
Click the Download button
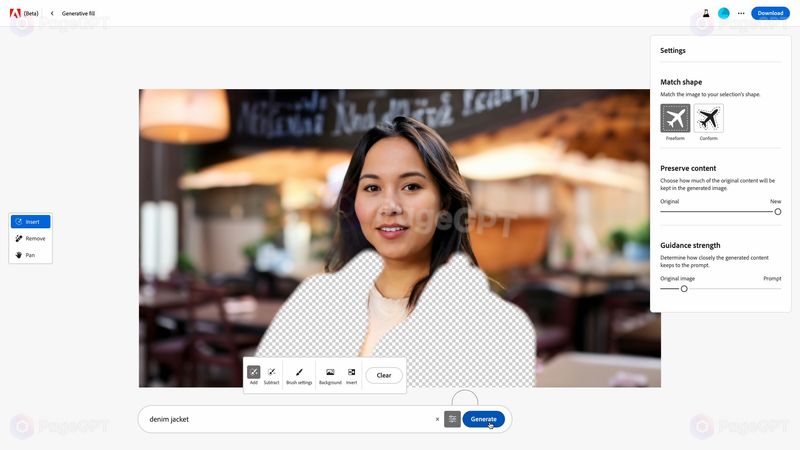point(770,13)
